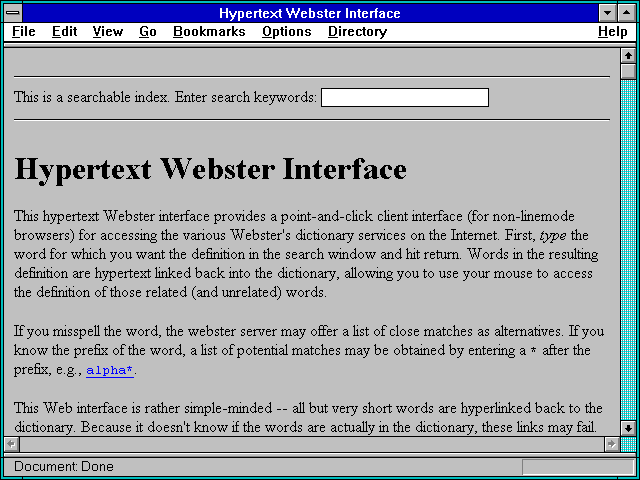Open the Bookmarks menu
The height and width of the screenshot is (480, 640).
click(209, 32)
